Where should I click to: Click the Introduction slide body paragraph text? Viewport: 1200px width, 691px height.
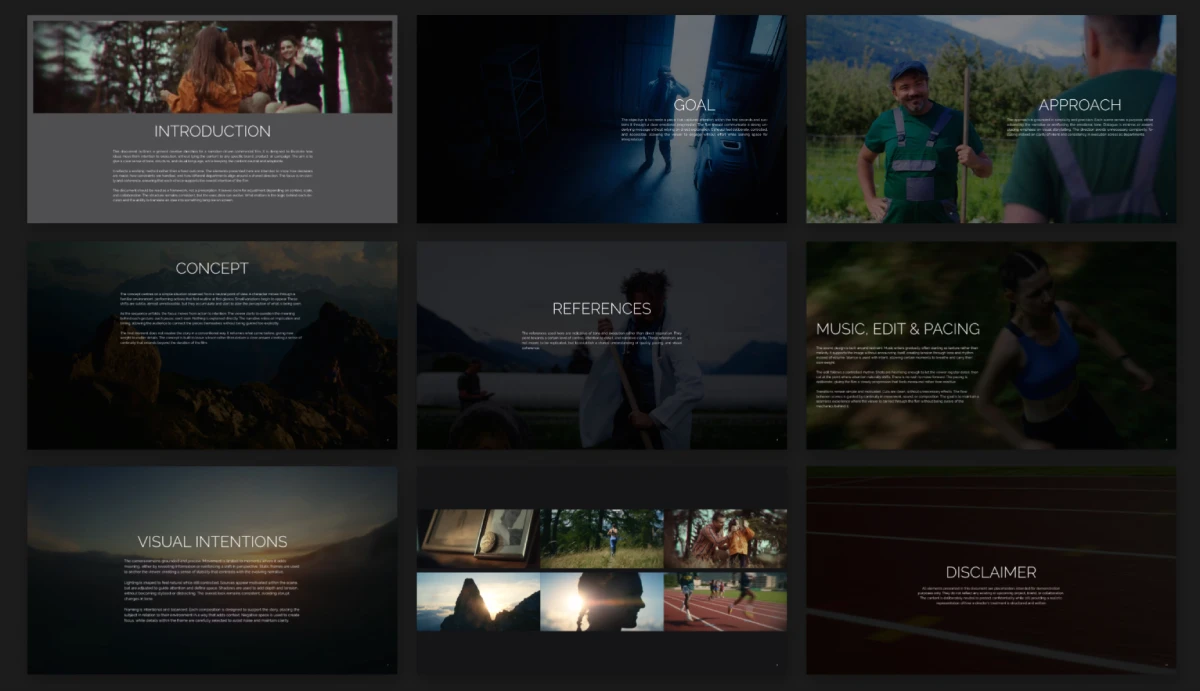tap(212, 176)
